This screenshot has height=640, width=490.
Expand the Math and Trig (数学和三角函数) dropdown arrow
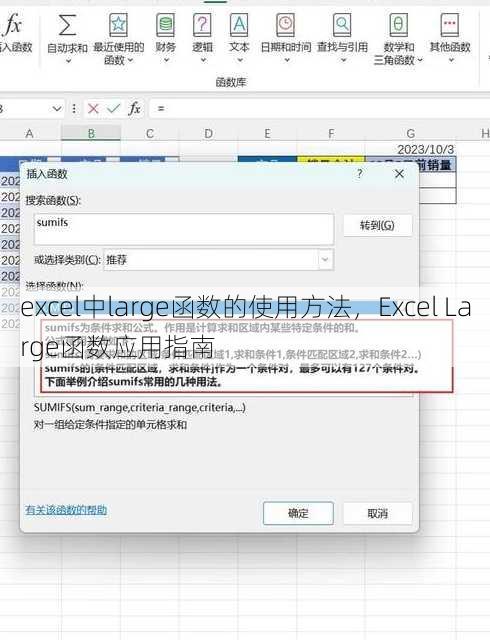pyautogui.click(x=419, y=60)
